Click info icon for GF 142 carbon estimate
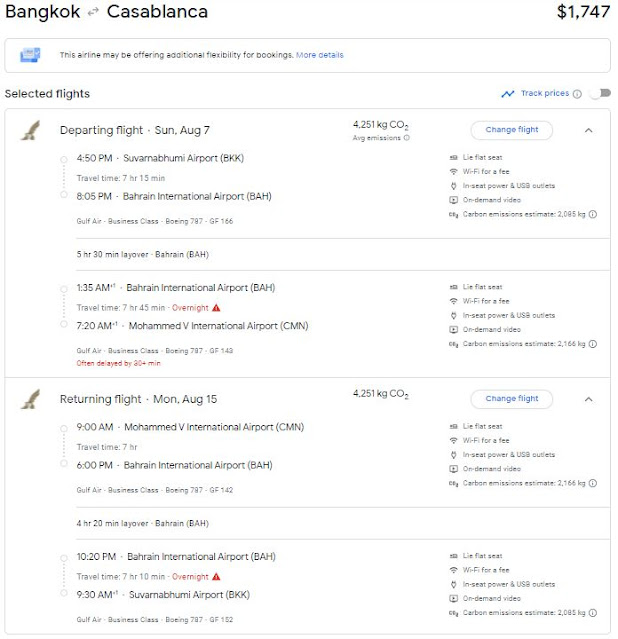The image size is (618, 639). coord(593,482)
